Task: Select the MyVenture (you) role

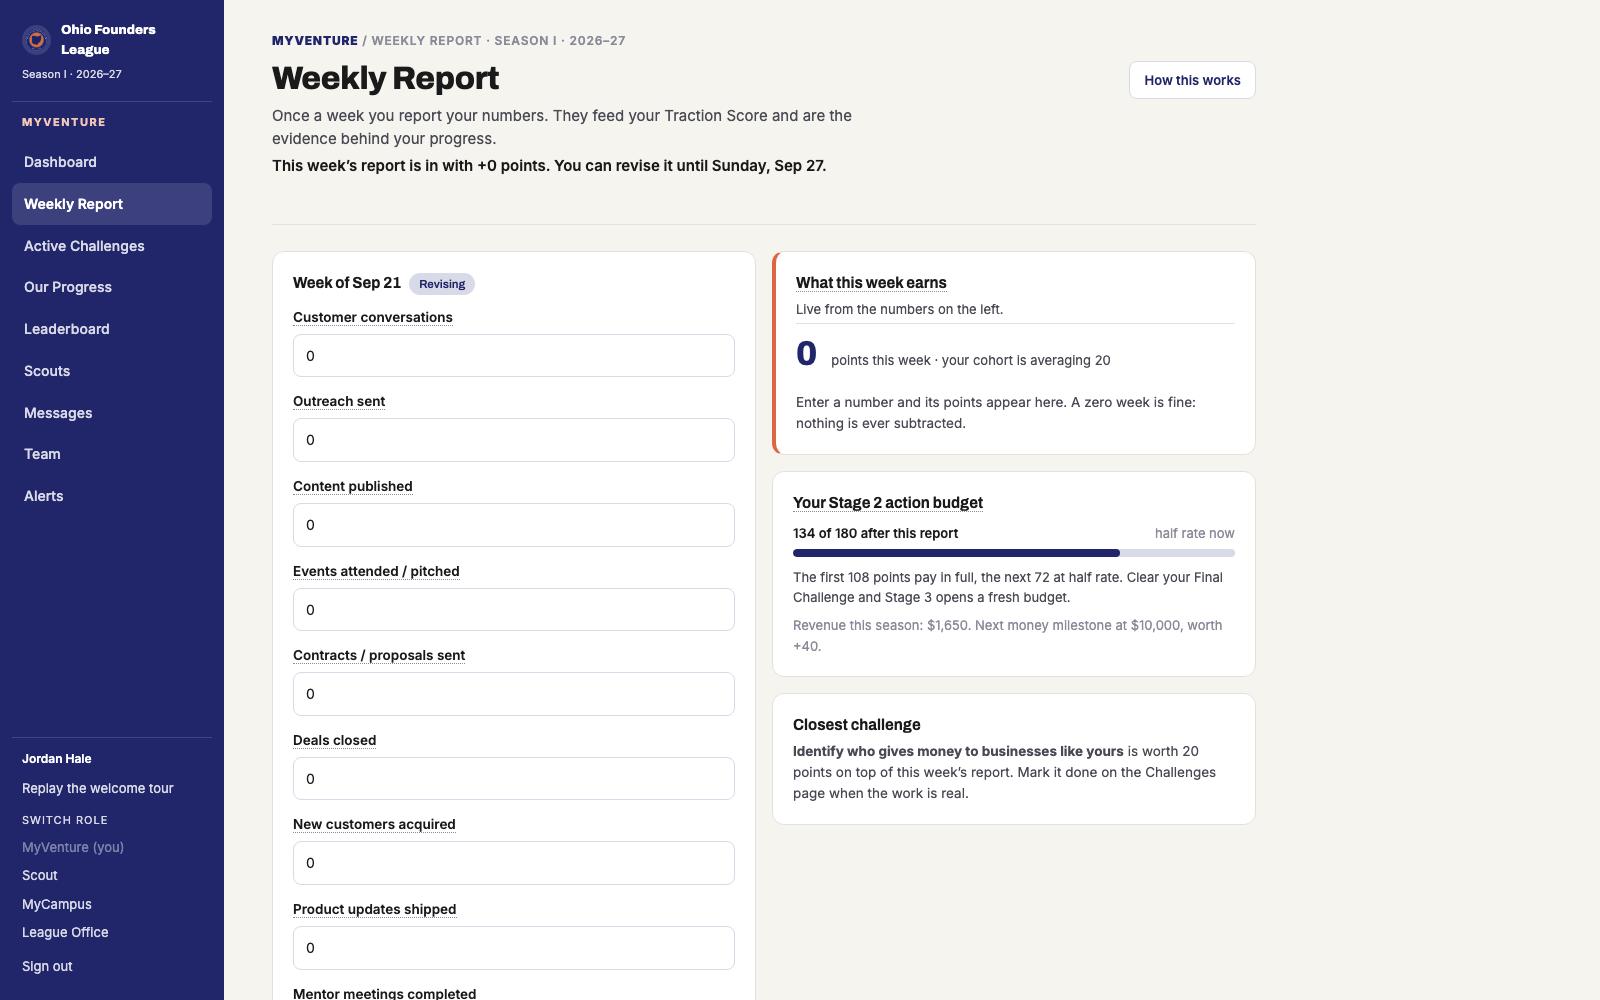Action: click(x=73, y=847)
